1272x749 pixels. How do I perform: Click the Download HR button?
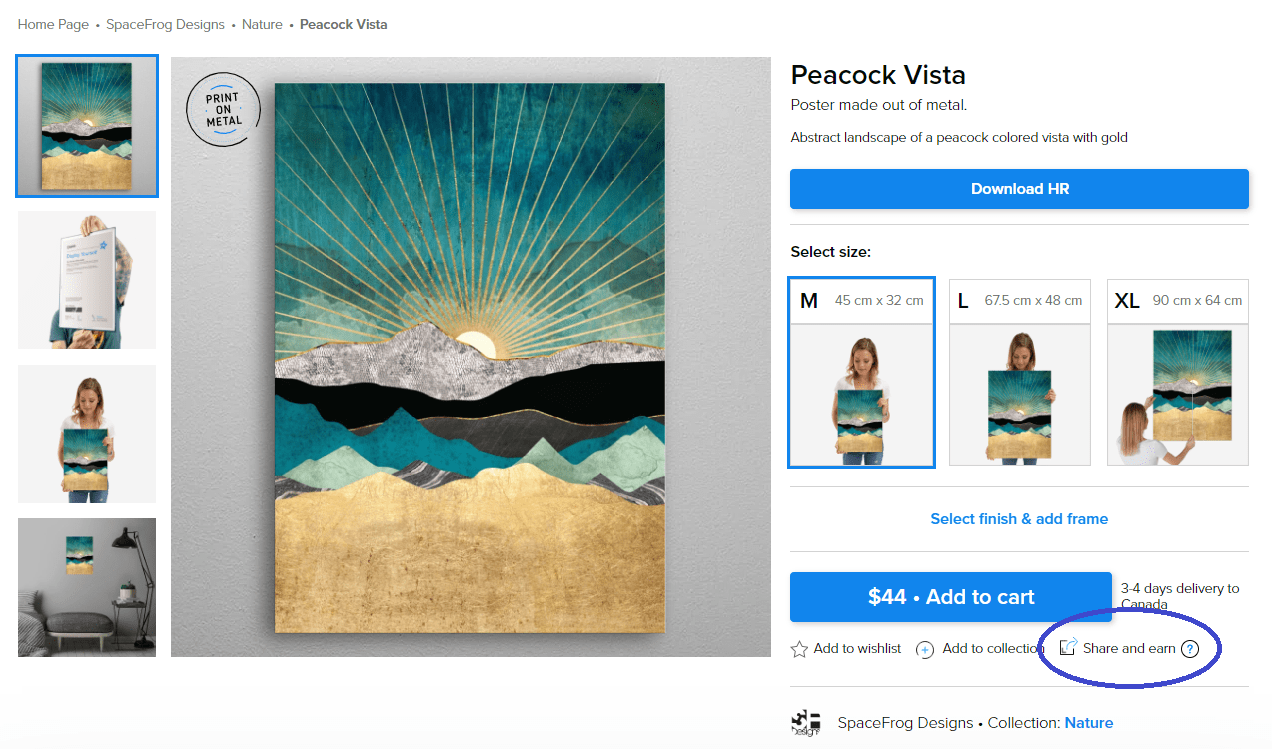(1019, 189)
